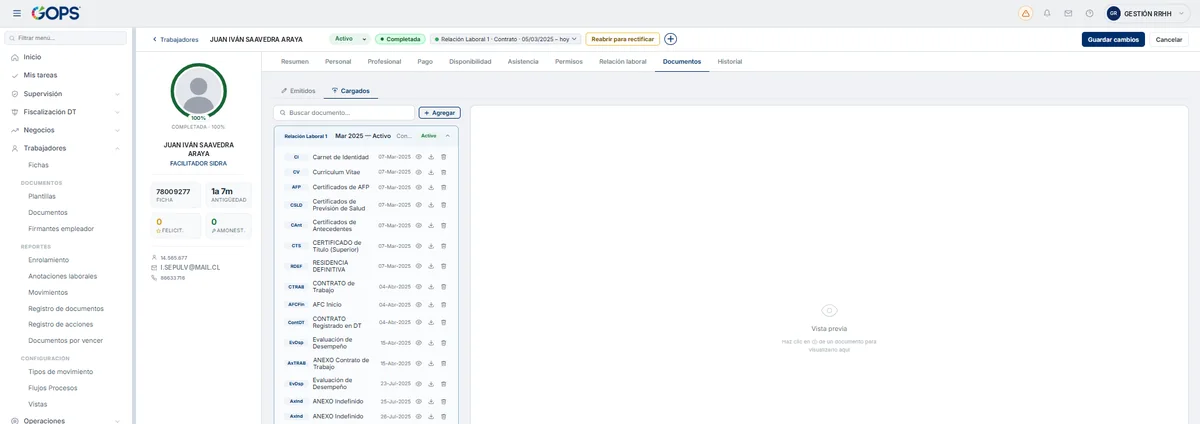Download the Certificados de AFP document
Viewport: 1200px width, 424px height.
pyautogui.click(x=431, y=187)
